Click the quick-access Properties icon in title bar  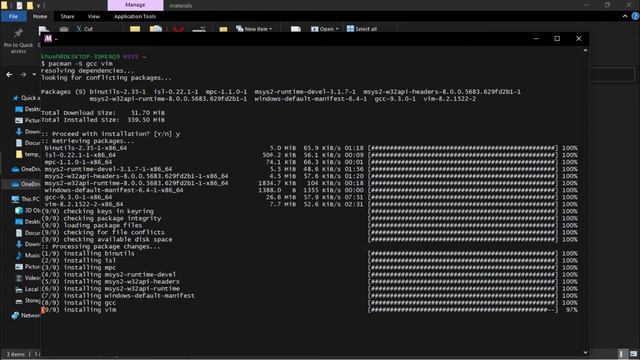pos(19,6)
